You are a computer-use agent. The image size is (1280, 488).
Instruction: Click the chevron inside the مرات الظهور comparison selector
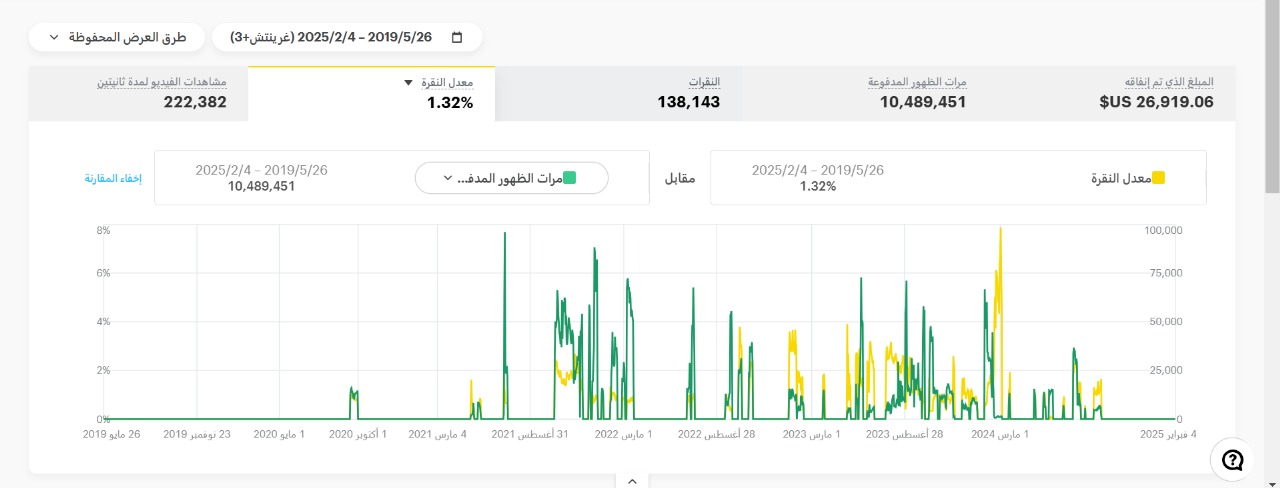[447, 178]
